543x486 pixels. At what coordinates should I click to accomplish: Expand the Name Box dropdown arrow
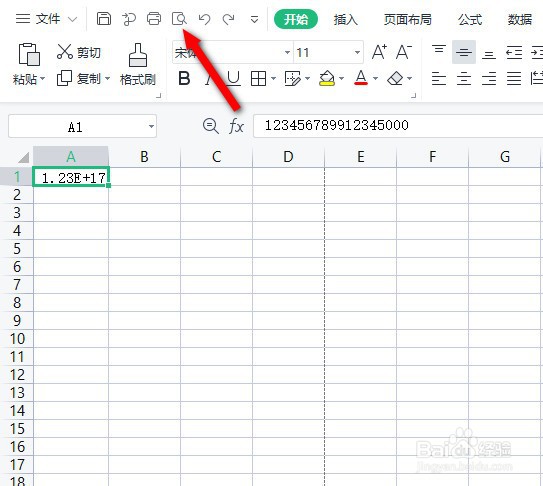pyautogui.click(x=151, y=126)
